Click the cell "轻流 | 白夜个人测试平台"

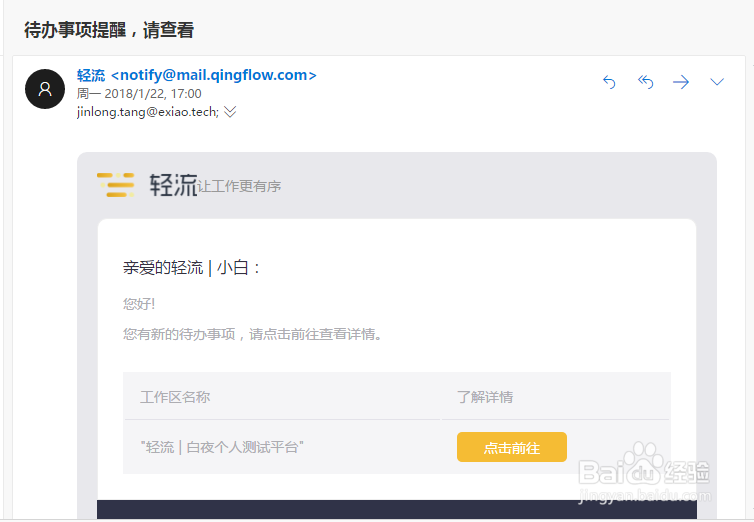[x=222, y=447]
